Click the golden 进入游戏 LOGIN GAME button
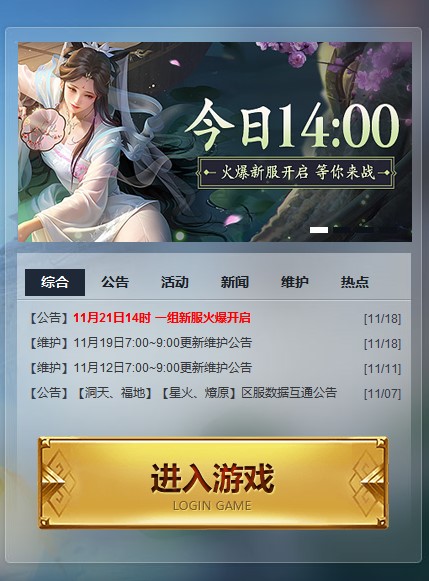Screen dimensions: 429x581 tap(213, 483)
